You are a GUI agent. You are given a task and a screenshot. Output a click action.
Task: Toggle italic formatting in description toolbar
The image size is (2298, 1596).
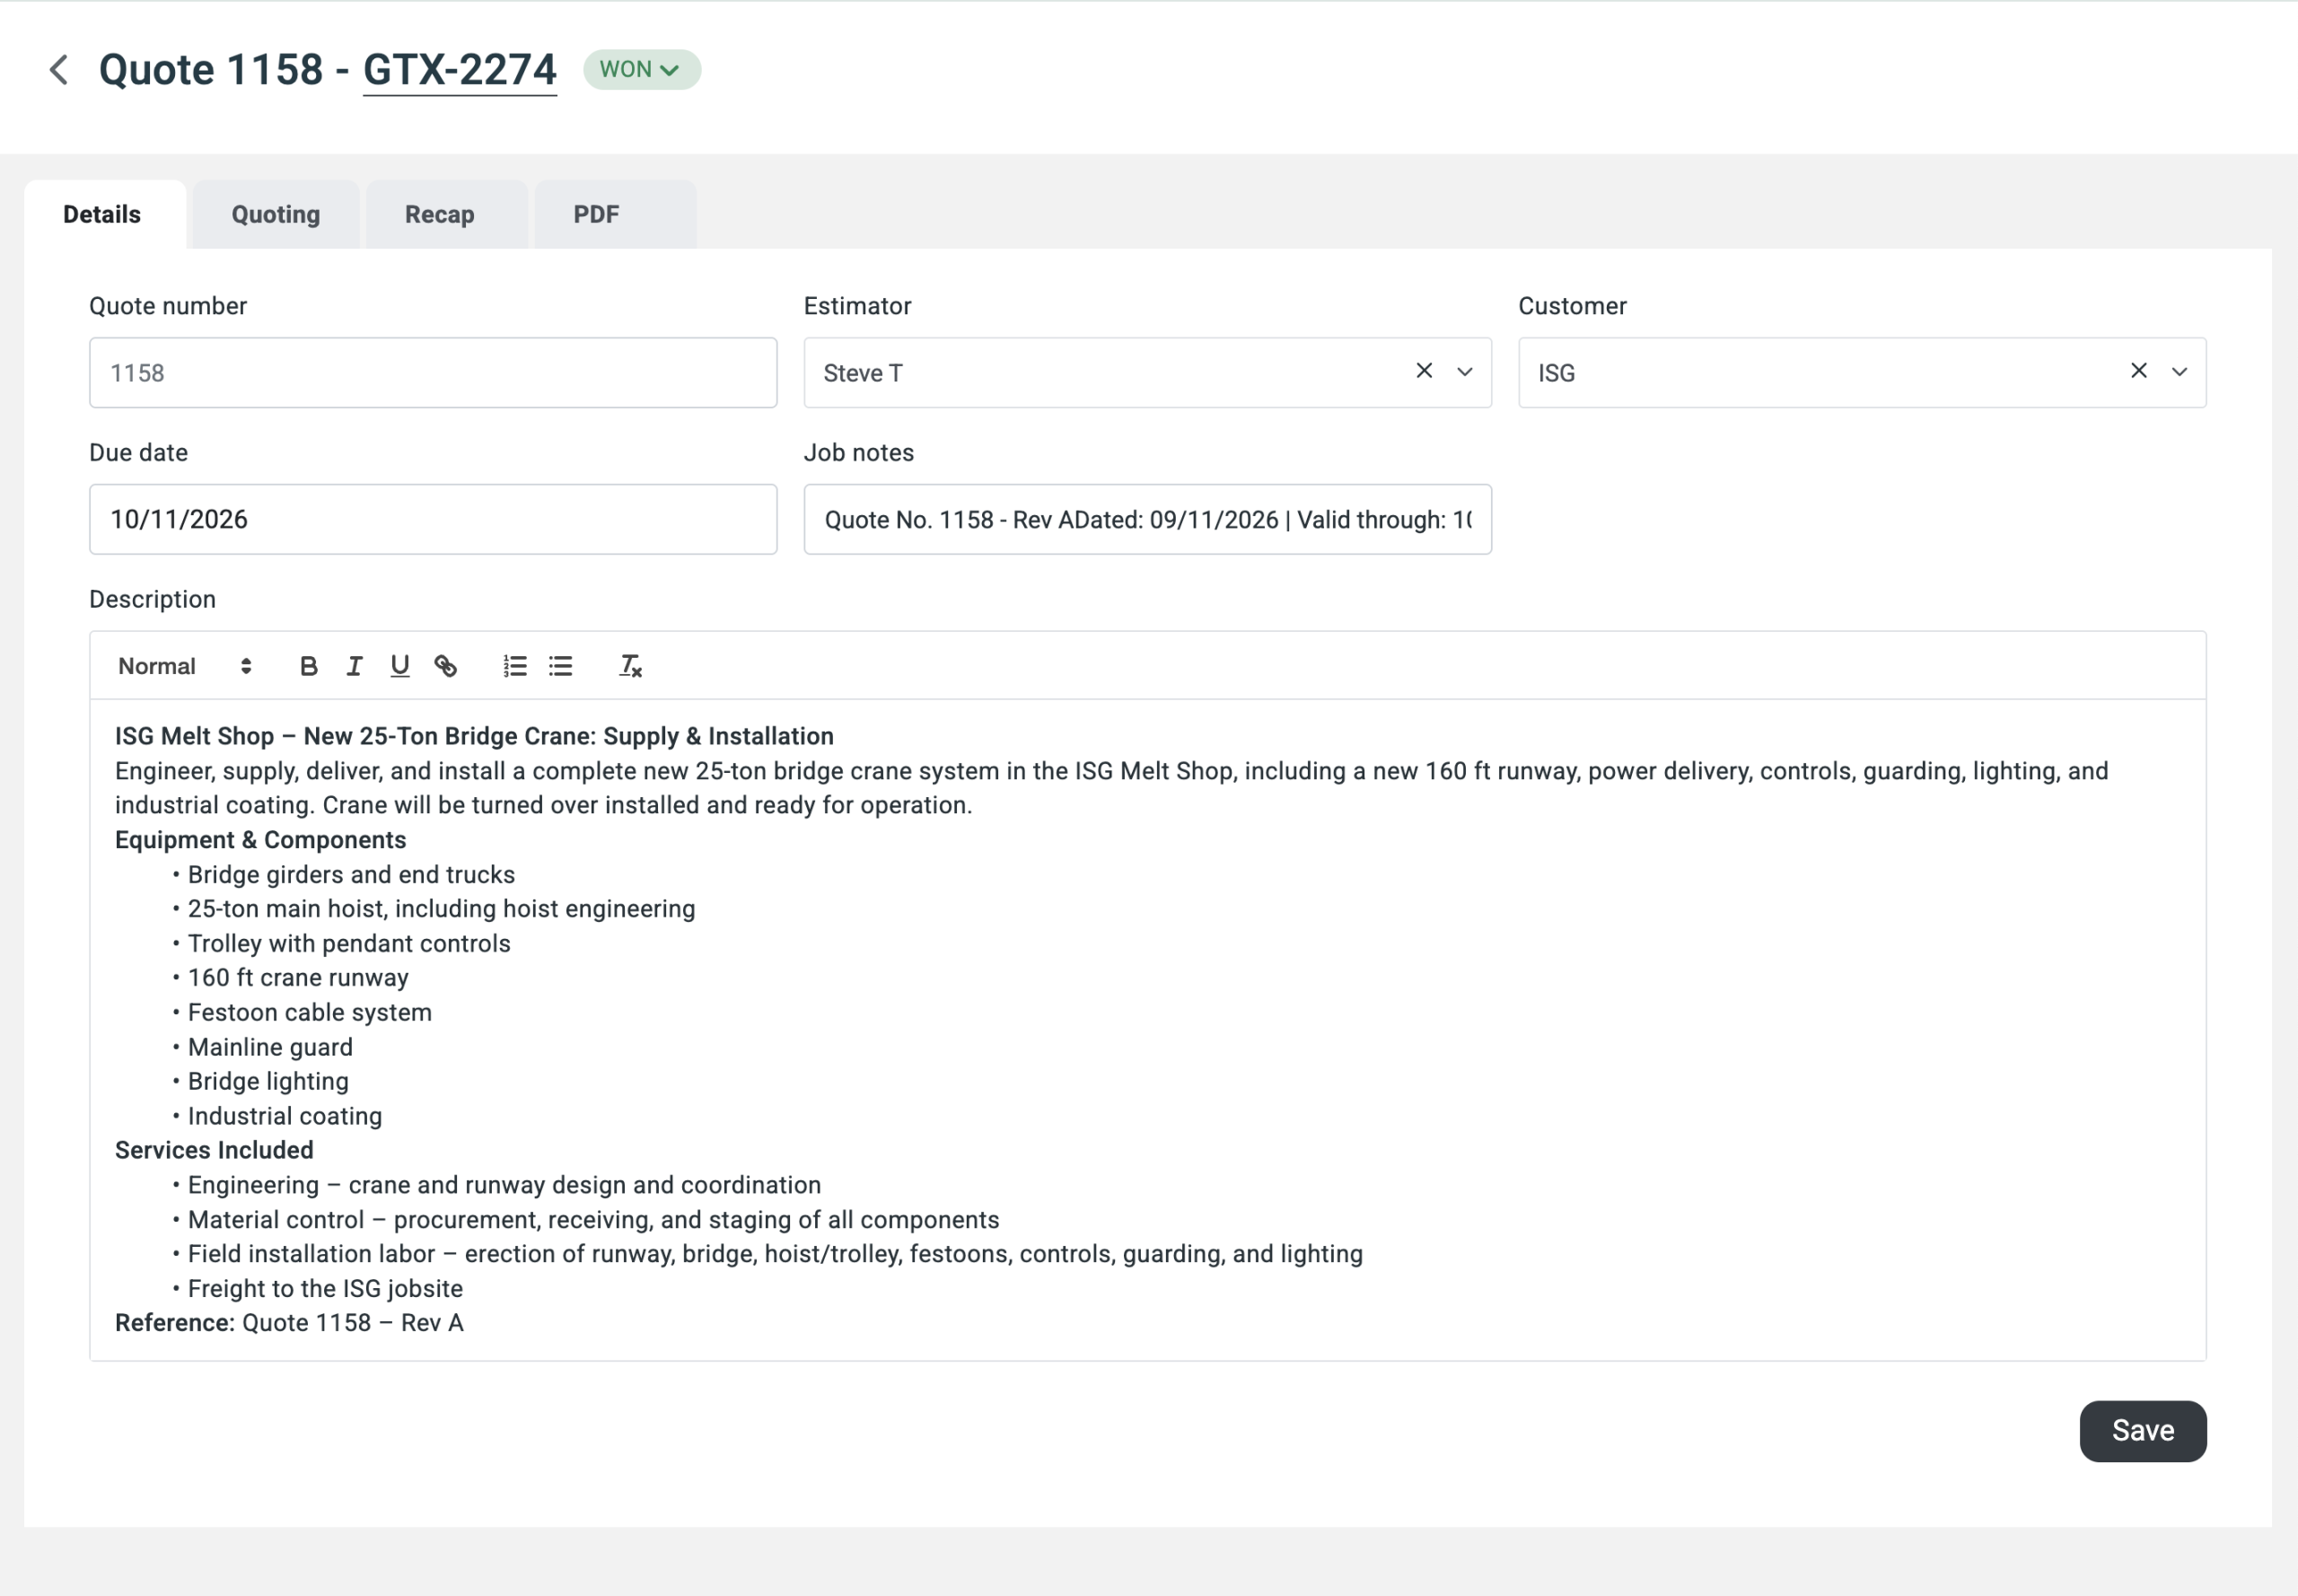click(x=354, y=666)
